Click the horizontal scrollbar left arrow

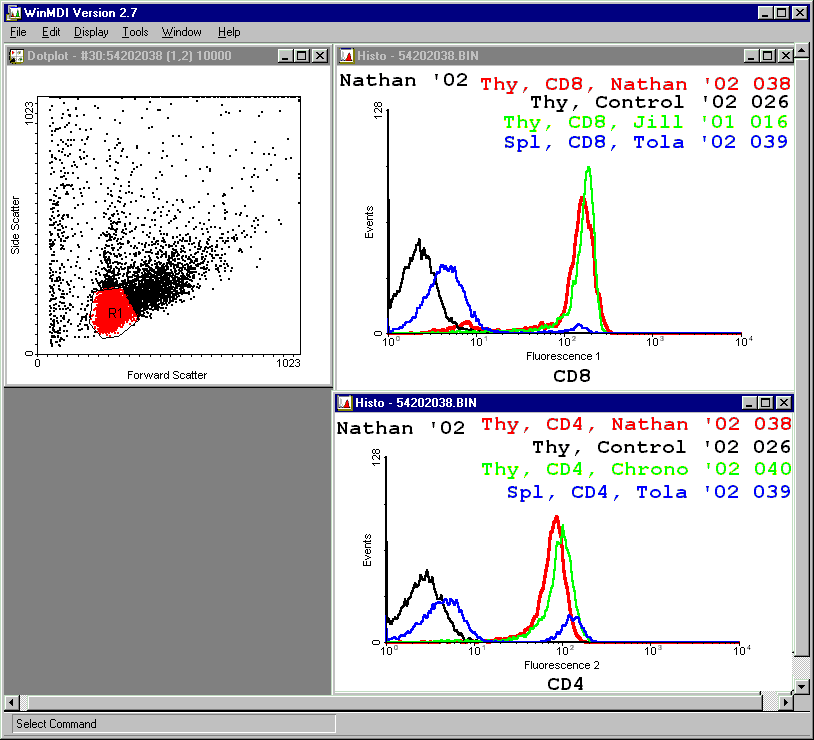tap(12, 701)
